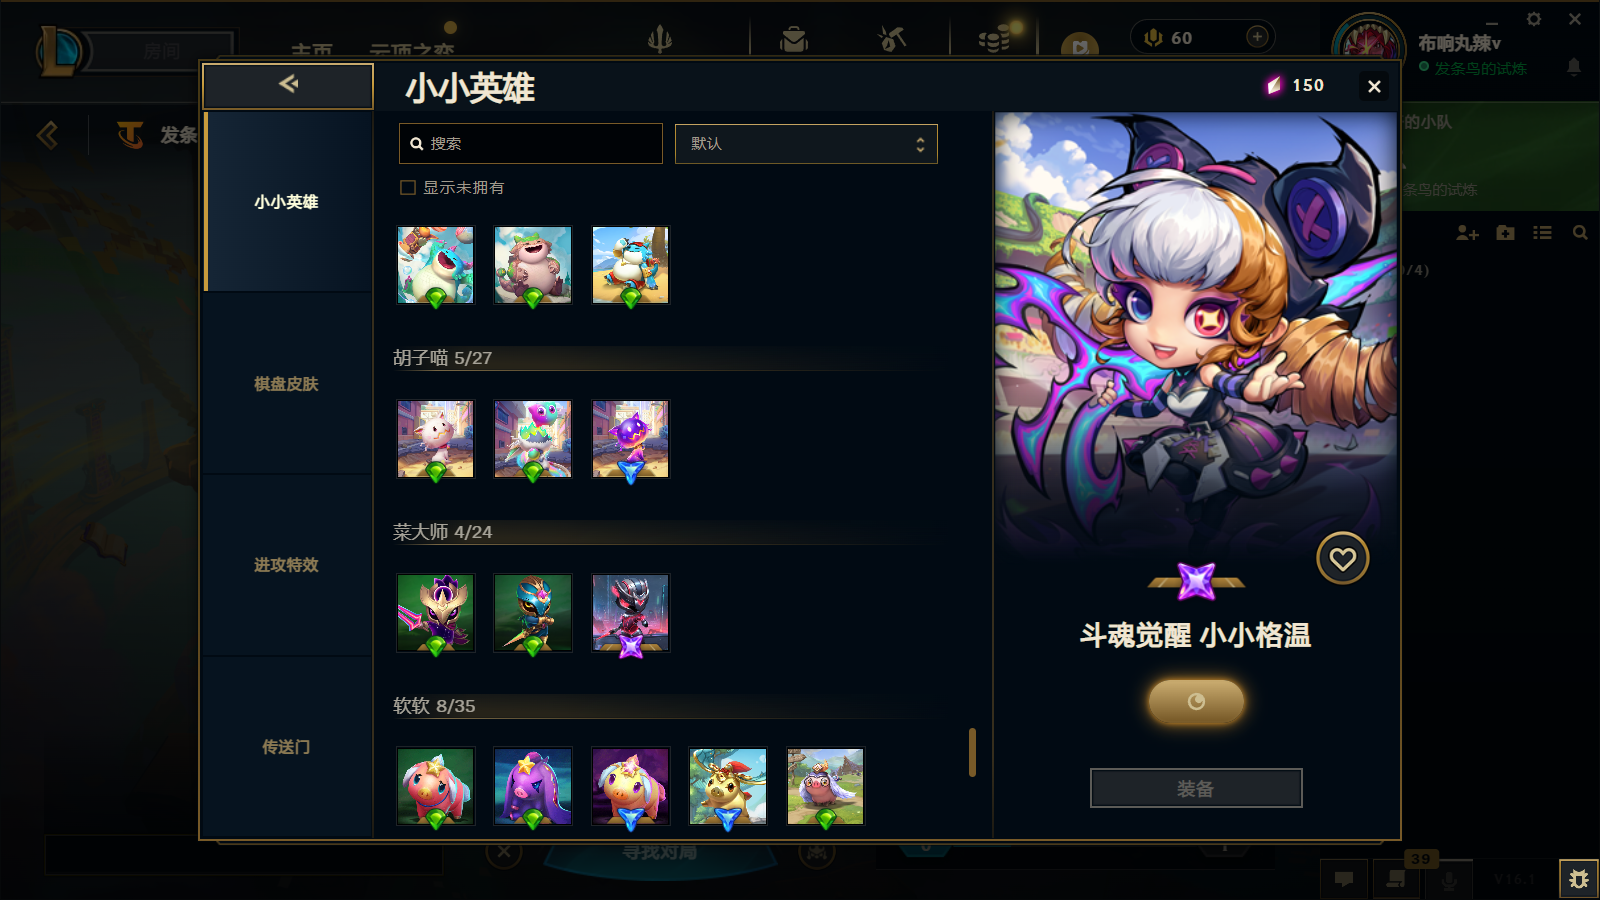Click the add friend icon
Image resolution: width=1600 pixels, height=900 pixels.
click(1467, 233)
